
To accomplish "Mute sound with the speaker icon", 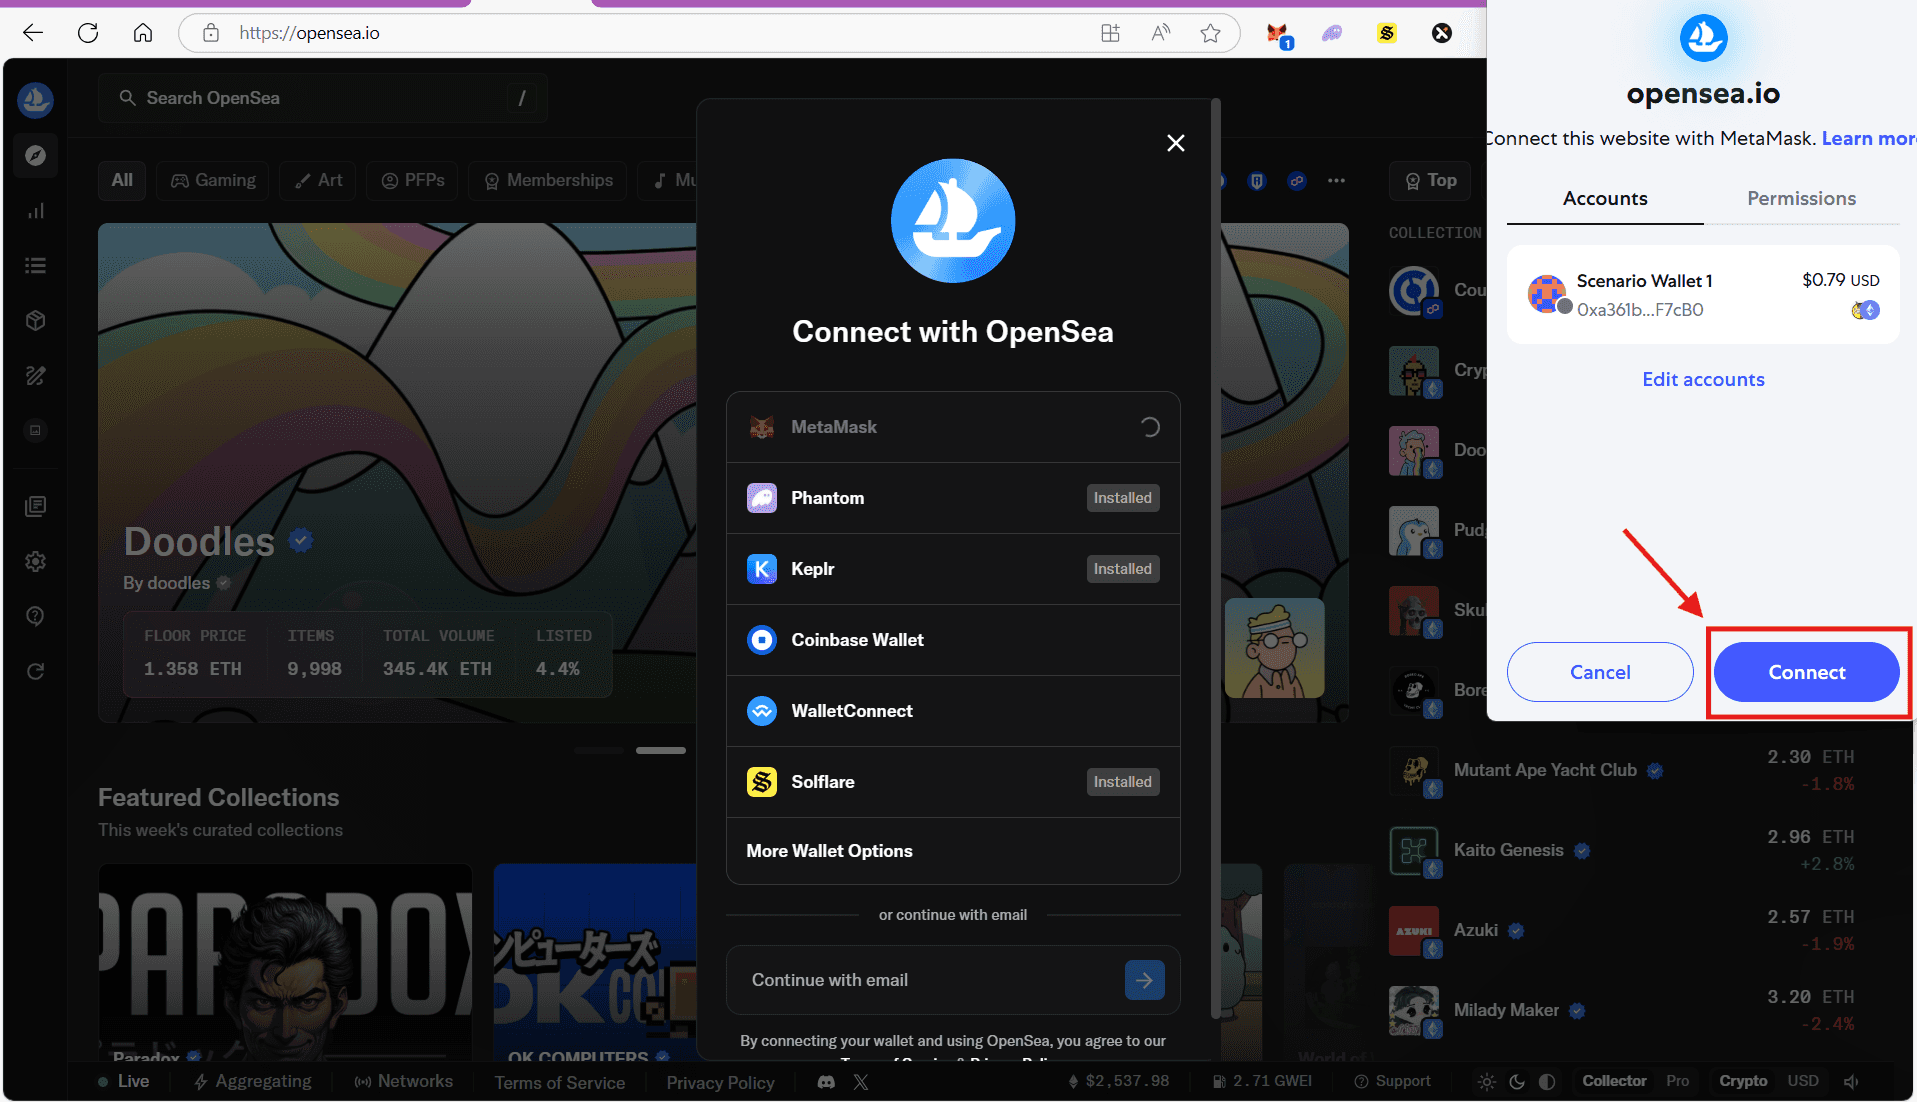I will [x=1852, y=1082].
